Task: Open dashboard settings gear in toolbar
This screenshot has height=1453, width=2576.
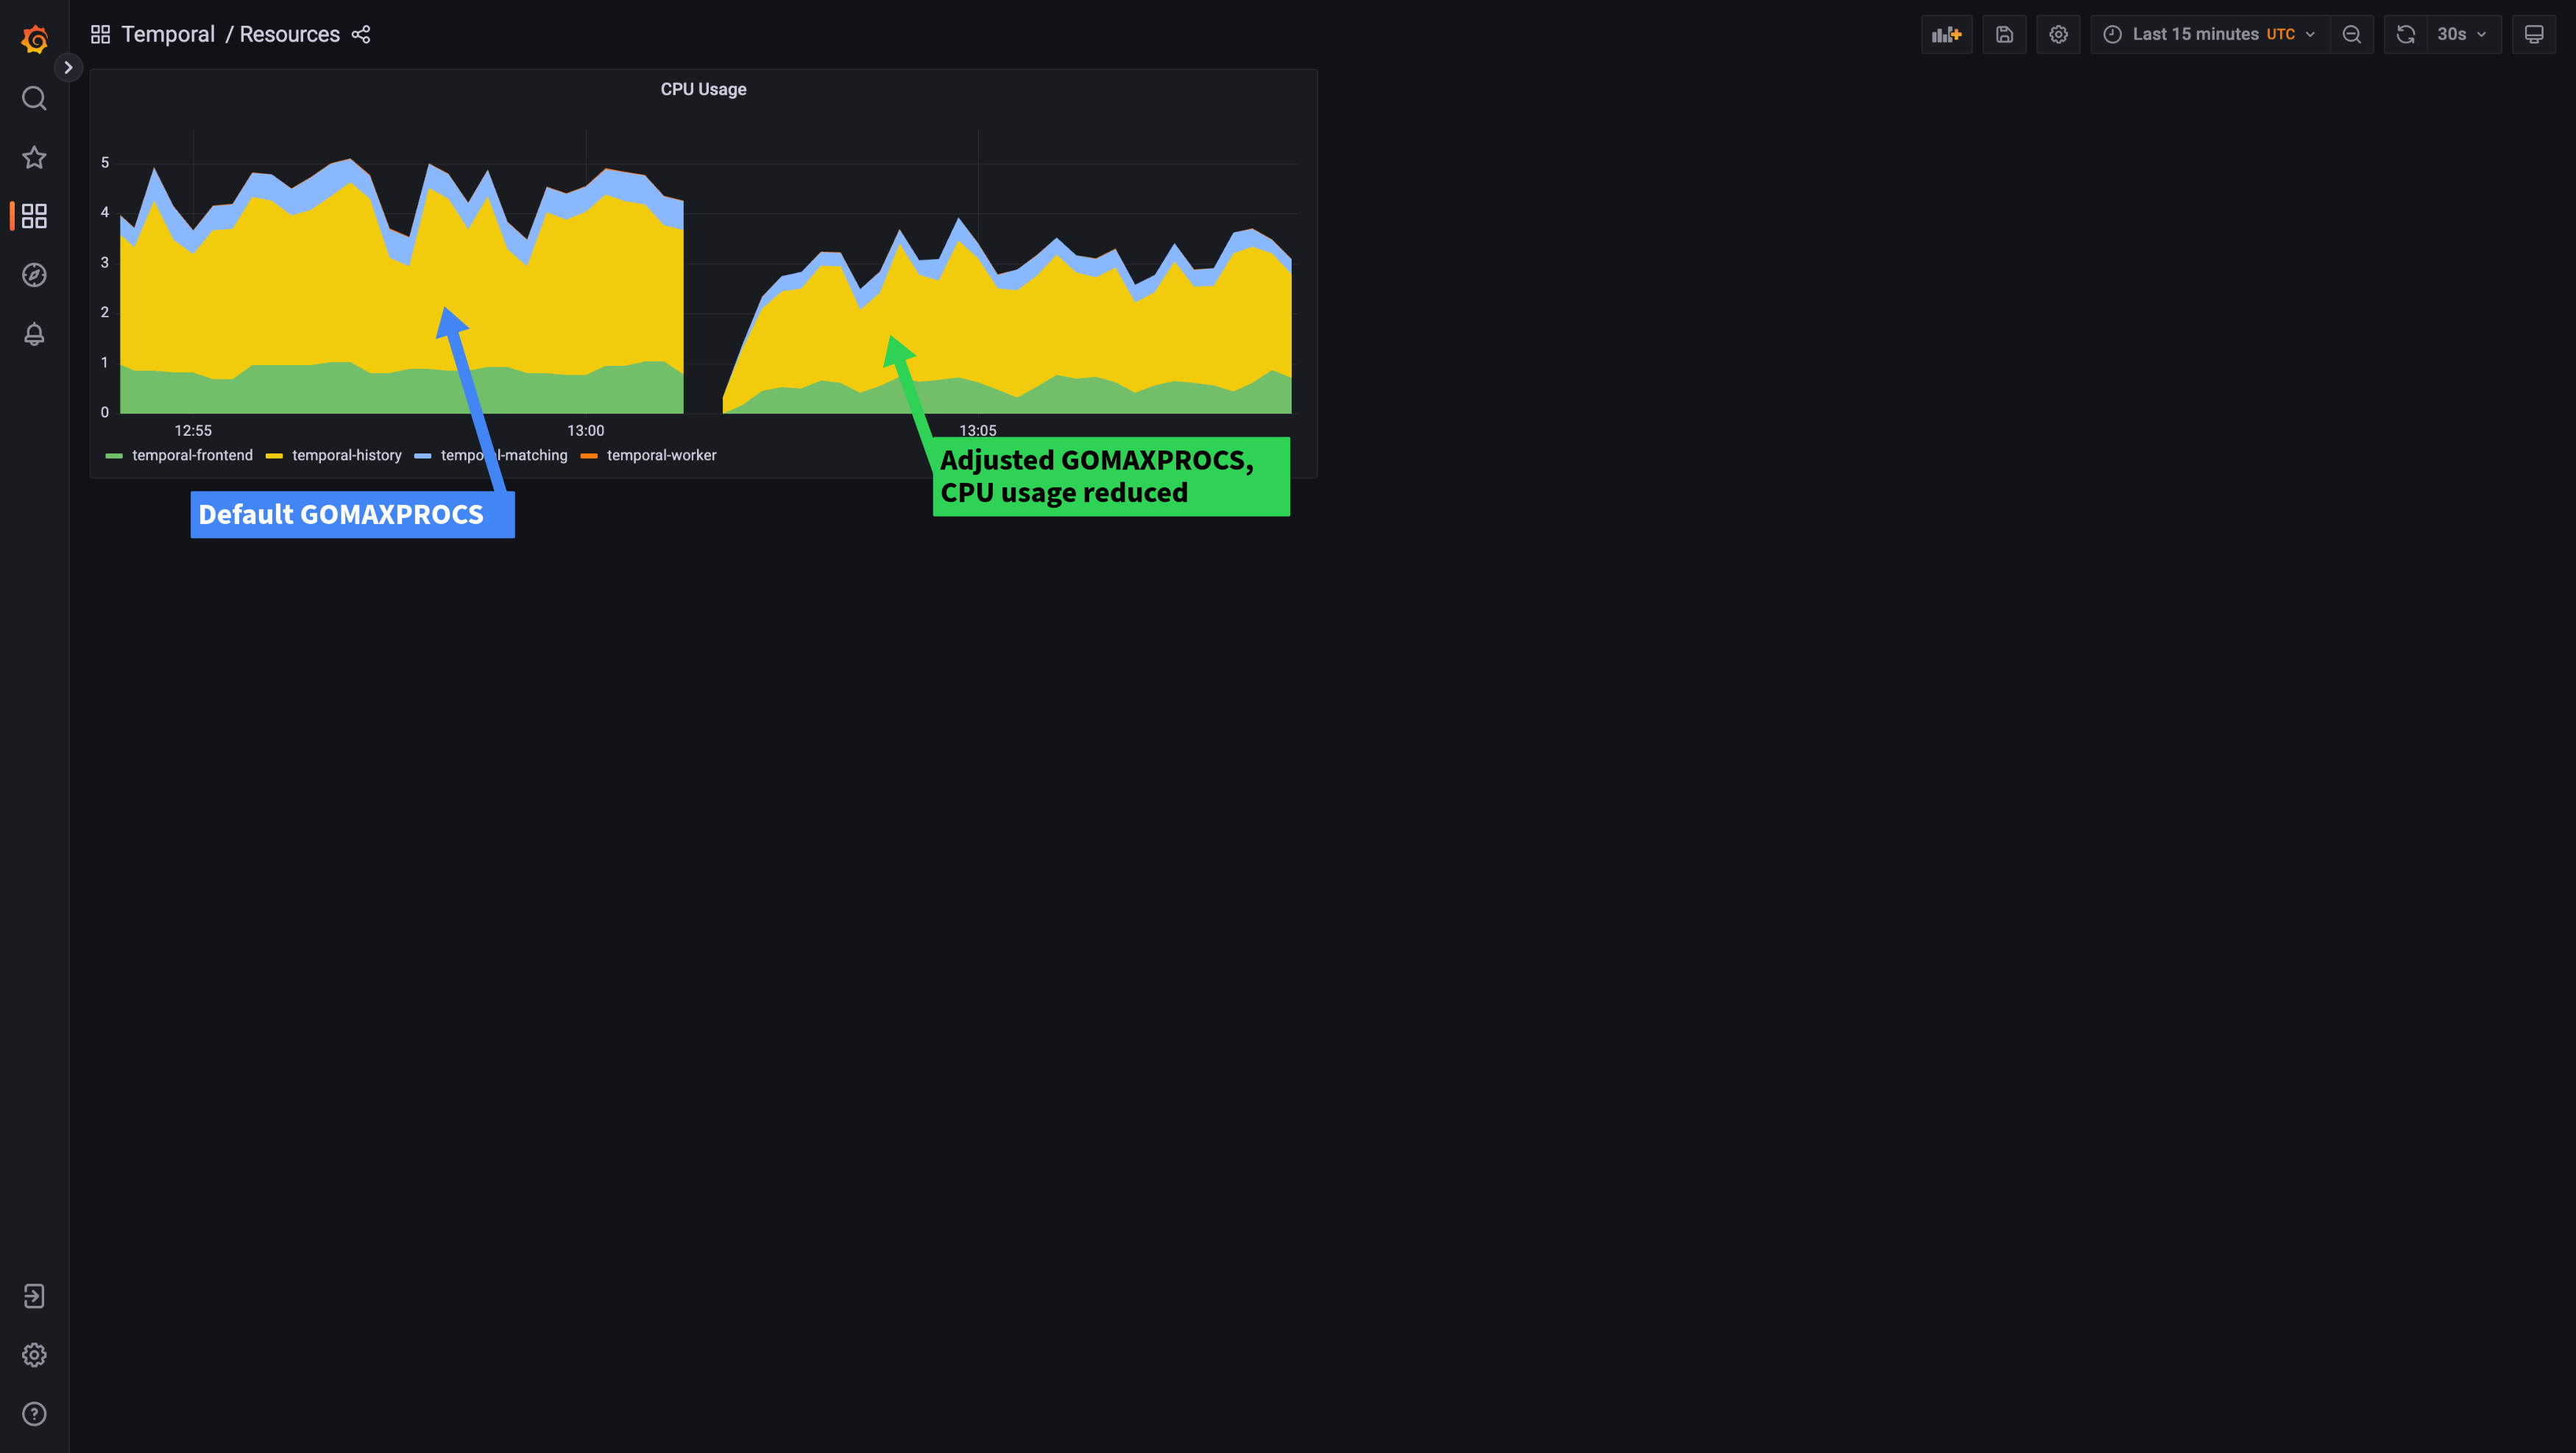Action: (x=2058, y=34)
